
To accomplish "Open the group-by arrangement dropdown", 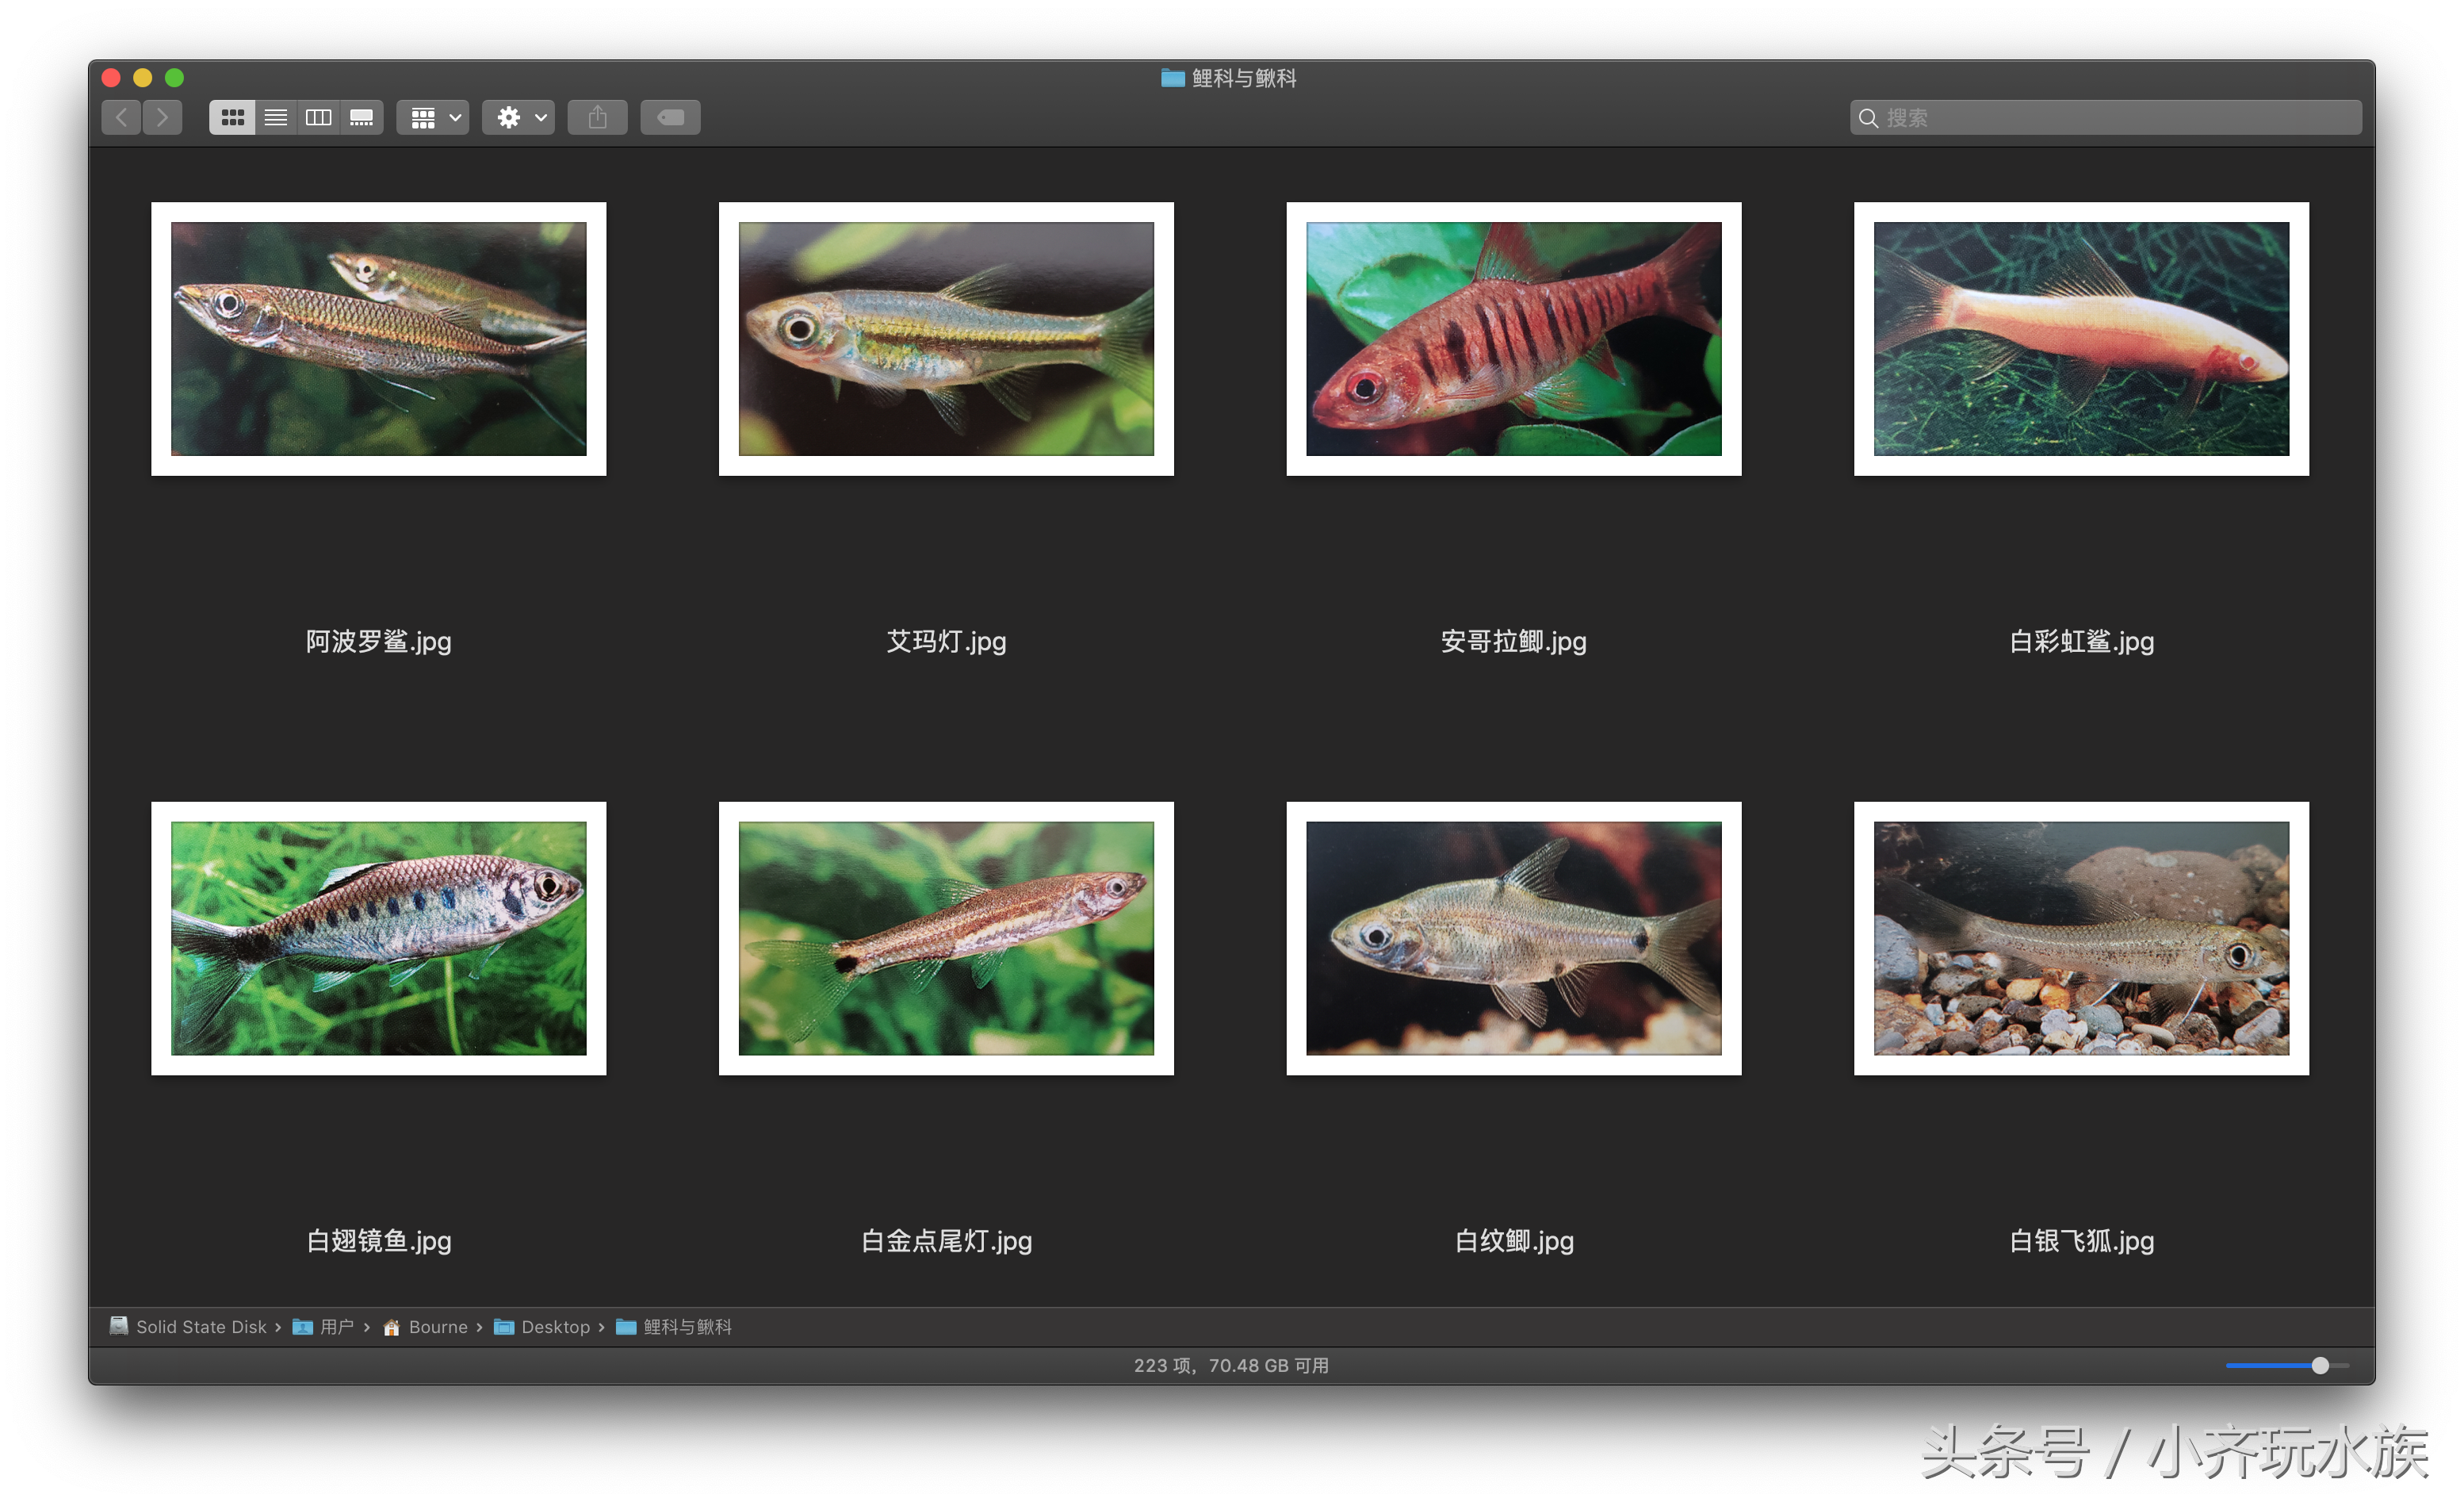I will click(434, 118).
